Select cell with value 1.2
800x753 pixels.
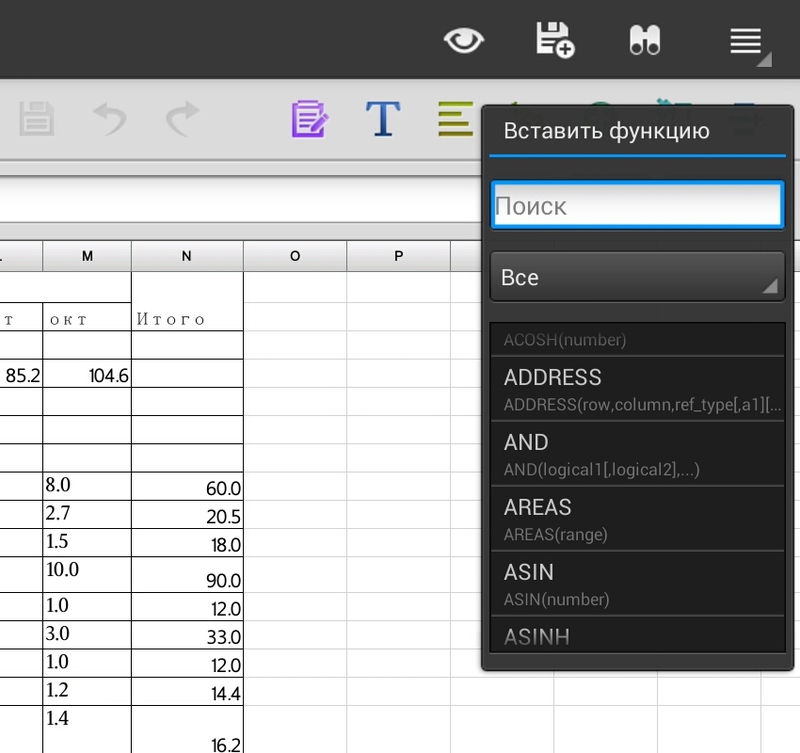[x=87, y=691]
